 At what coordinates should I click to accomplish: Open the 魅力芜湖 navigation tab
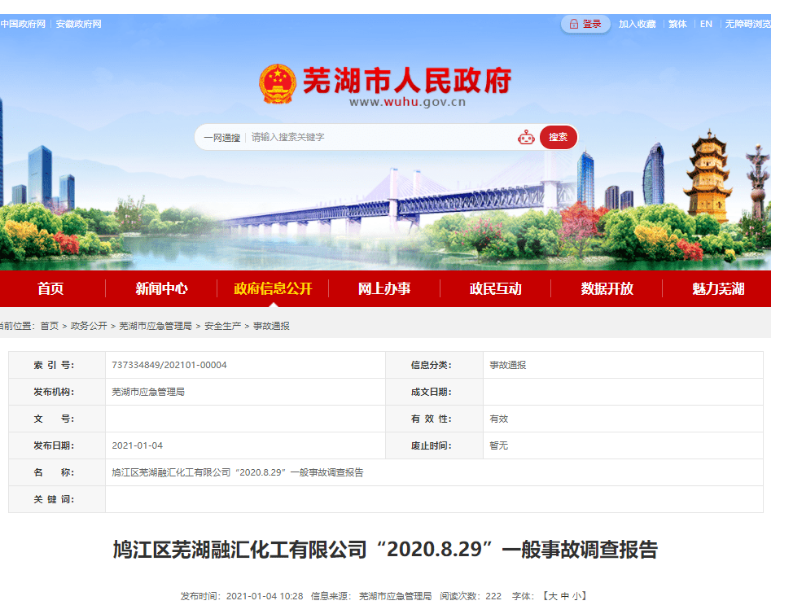point(718,289)
